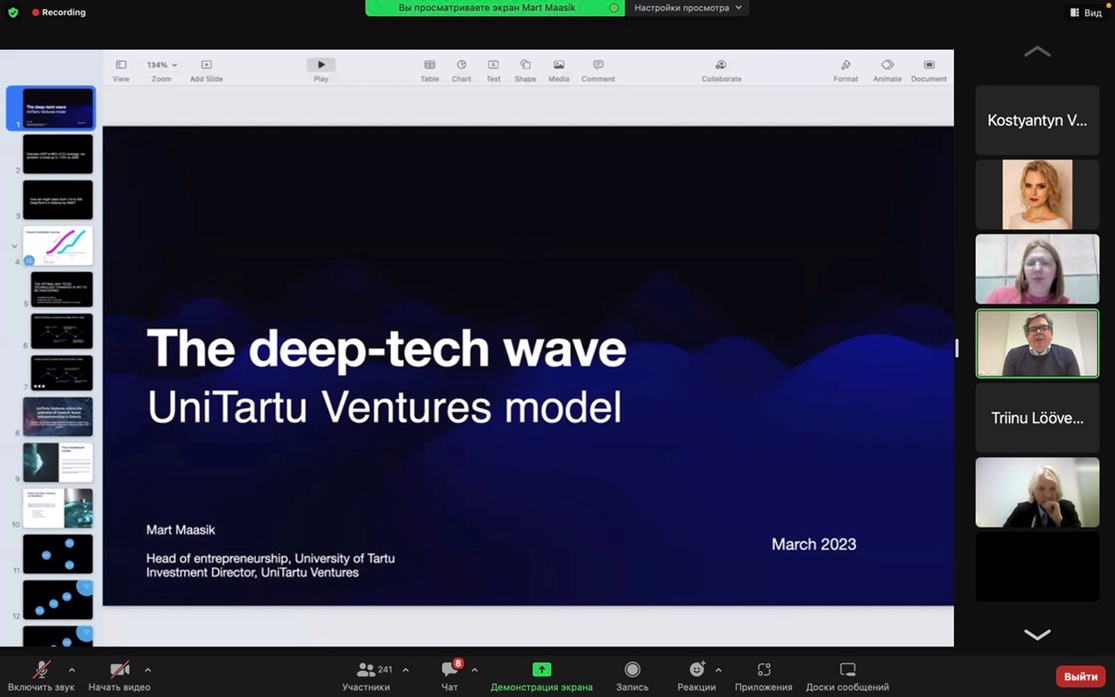Select slide 5 thumbnail in navigator
Viewport: 1115px width, 697px height.
62,289
